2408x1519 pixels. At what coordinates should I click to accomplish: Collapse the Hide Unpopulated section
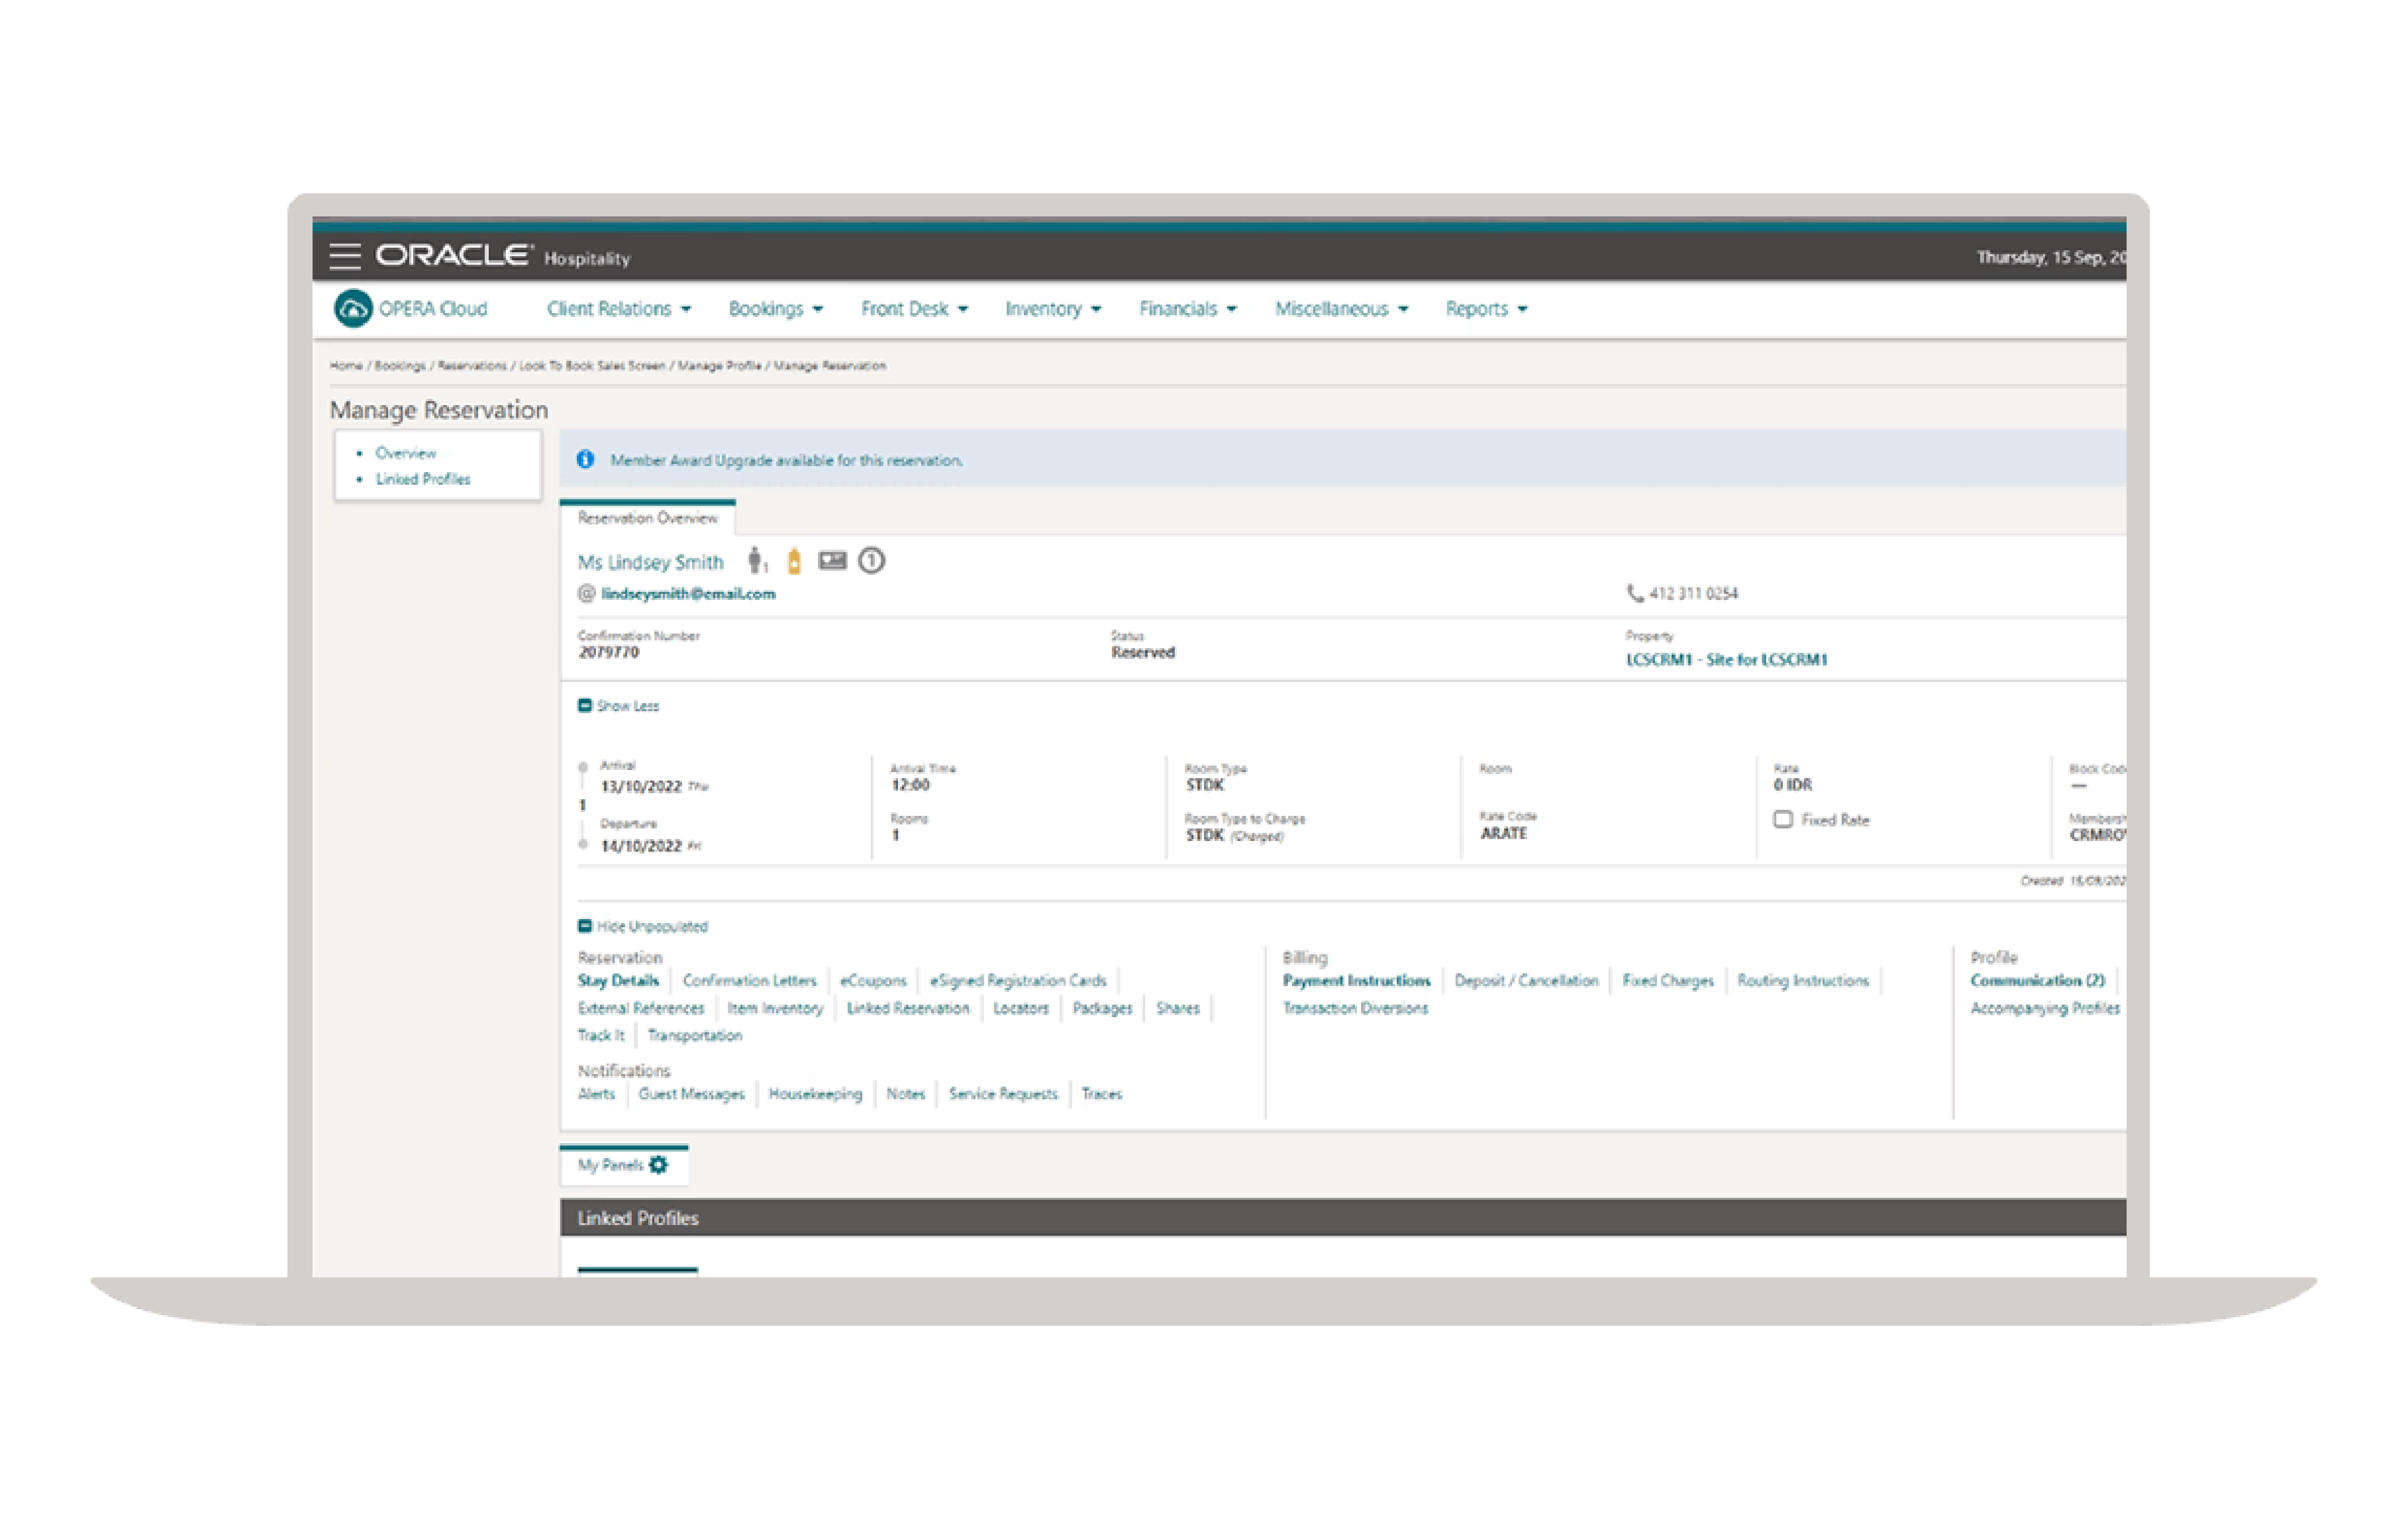[x=643, y=926]
